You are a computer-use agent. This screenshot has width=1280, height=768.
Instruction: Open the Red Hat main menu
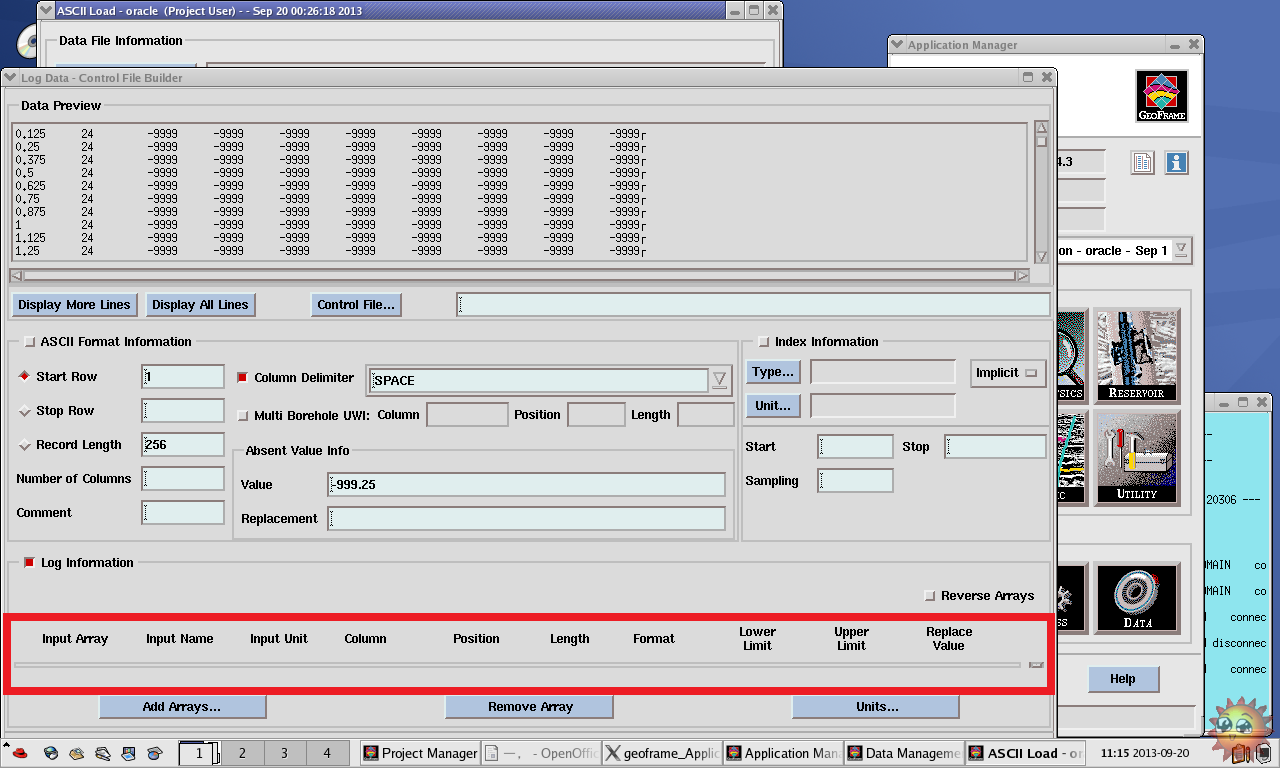(19, 753)
